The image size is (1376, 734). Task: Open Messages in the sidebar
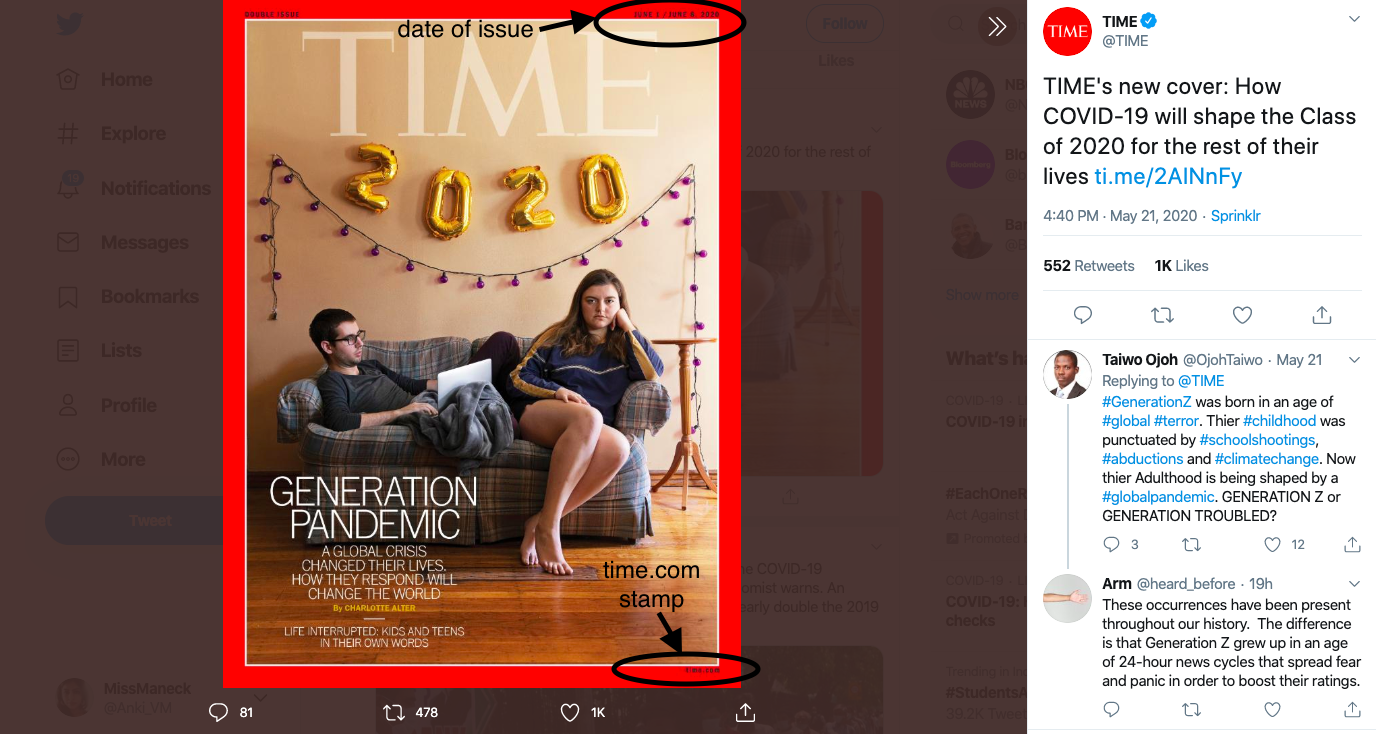click(x=123, y=242)
